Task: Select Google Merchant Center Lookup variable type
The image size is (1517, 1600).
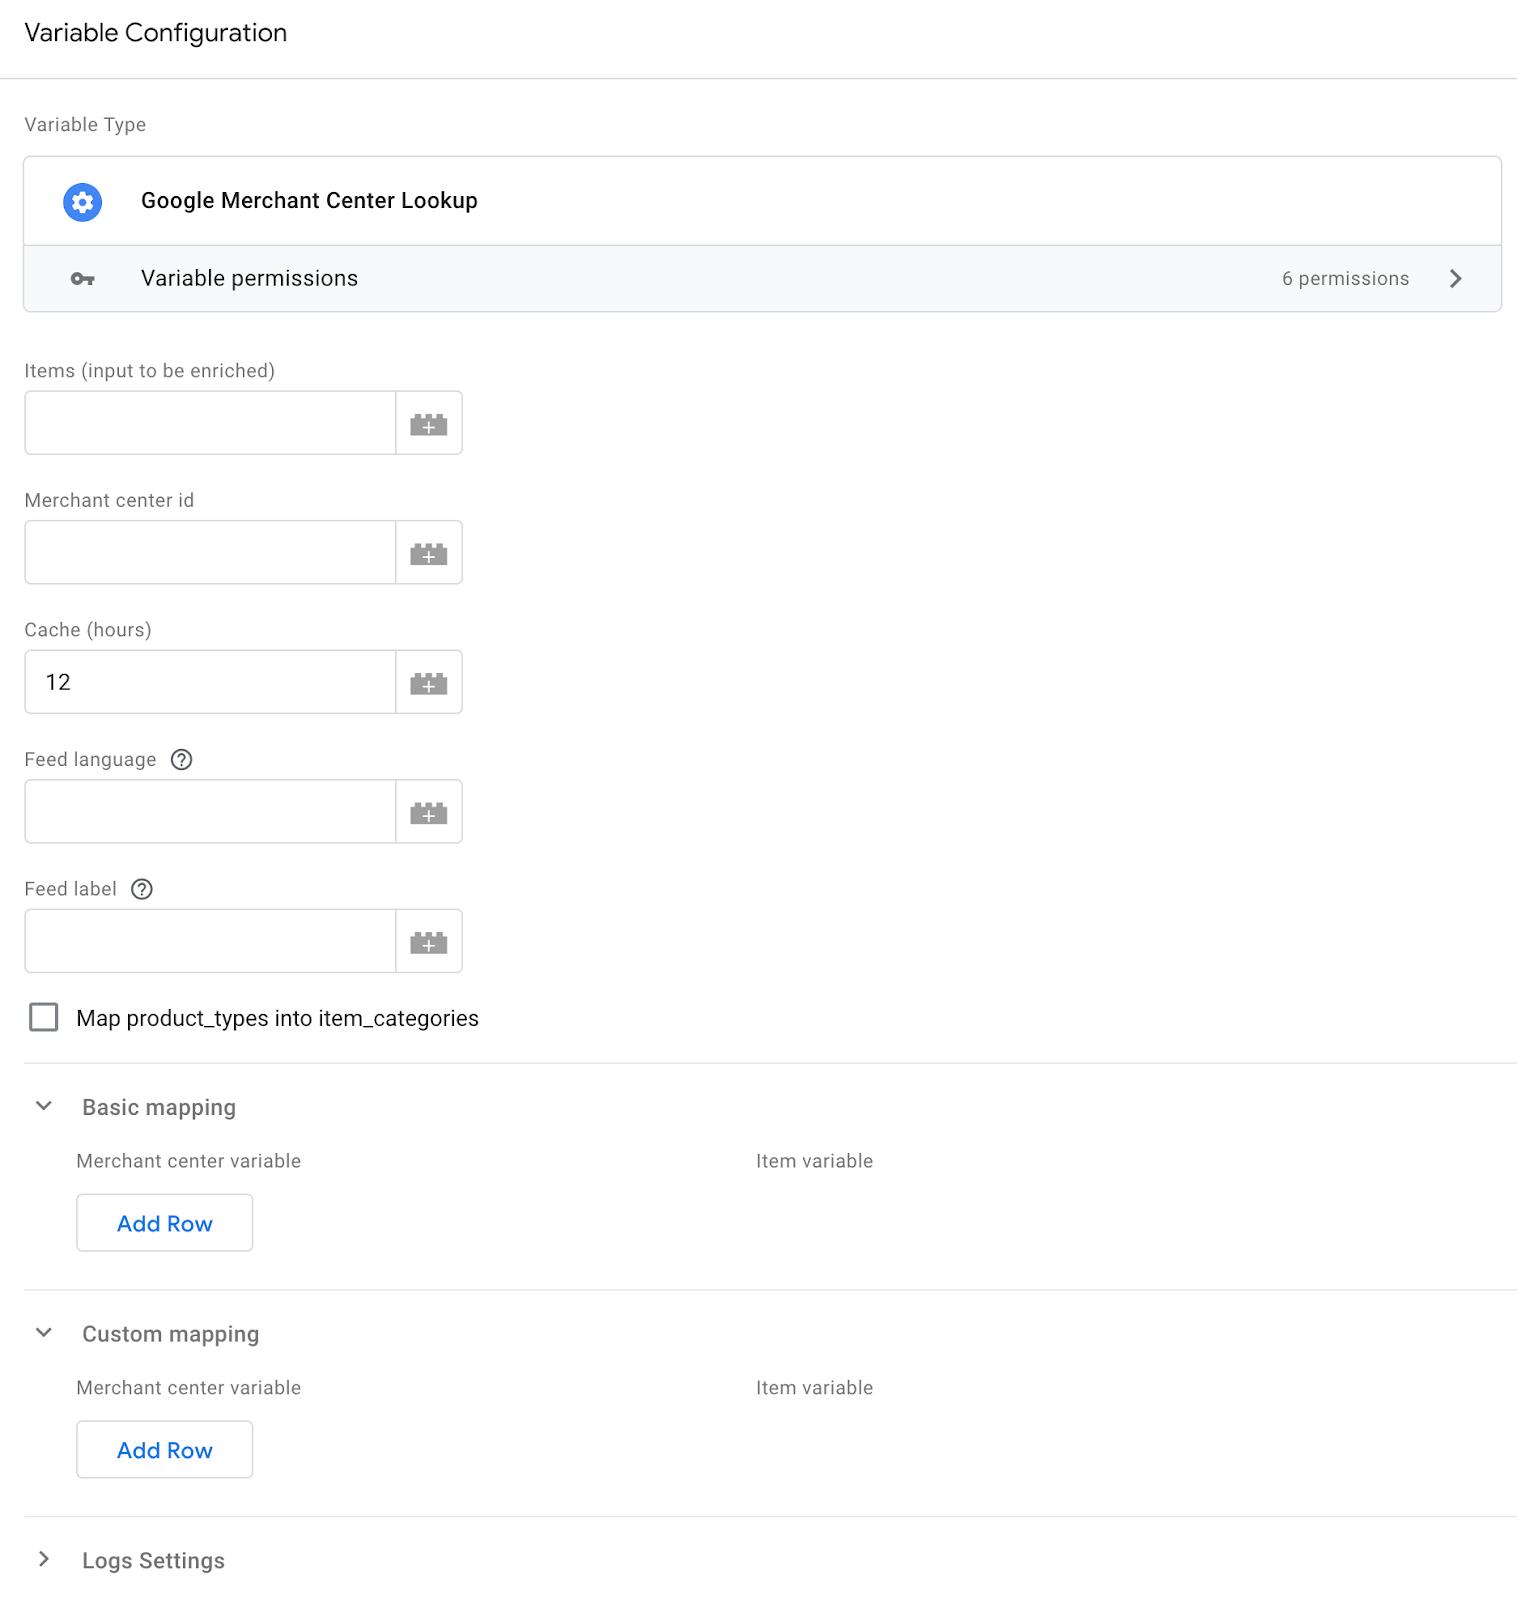Action: click(762, 201)
